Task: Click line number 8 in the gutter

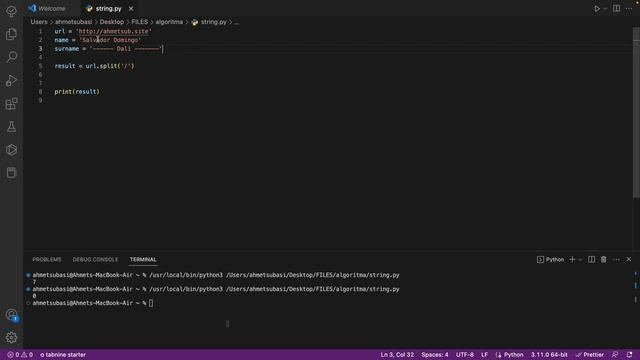Action: 40,91
